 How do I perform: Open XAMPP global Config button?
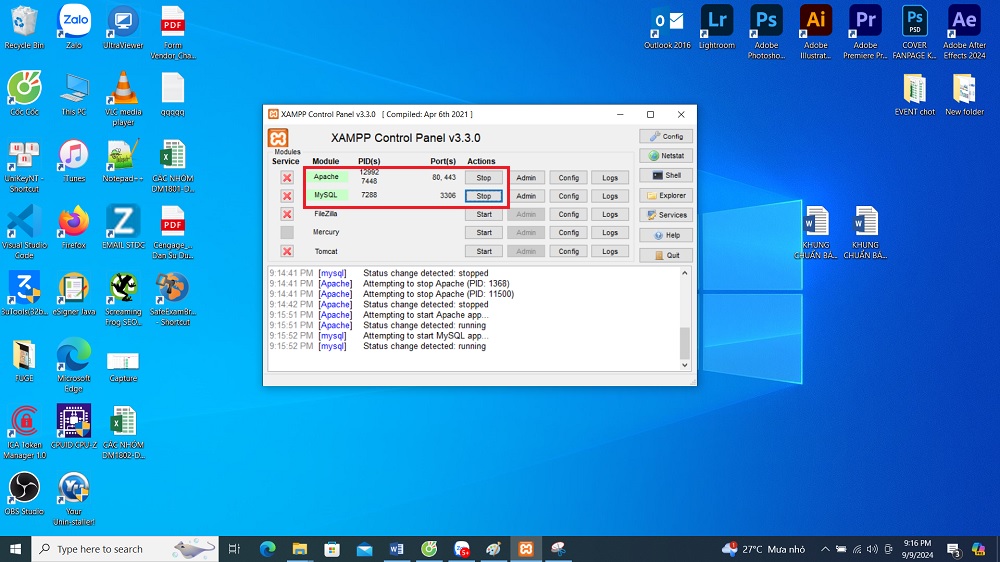click(x=666, y=137)
